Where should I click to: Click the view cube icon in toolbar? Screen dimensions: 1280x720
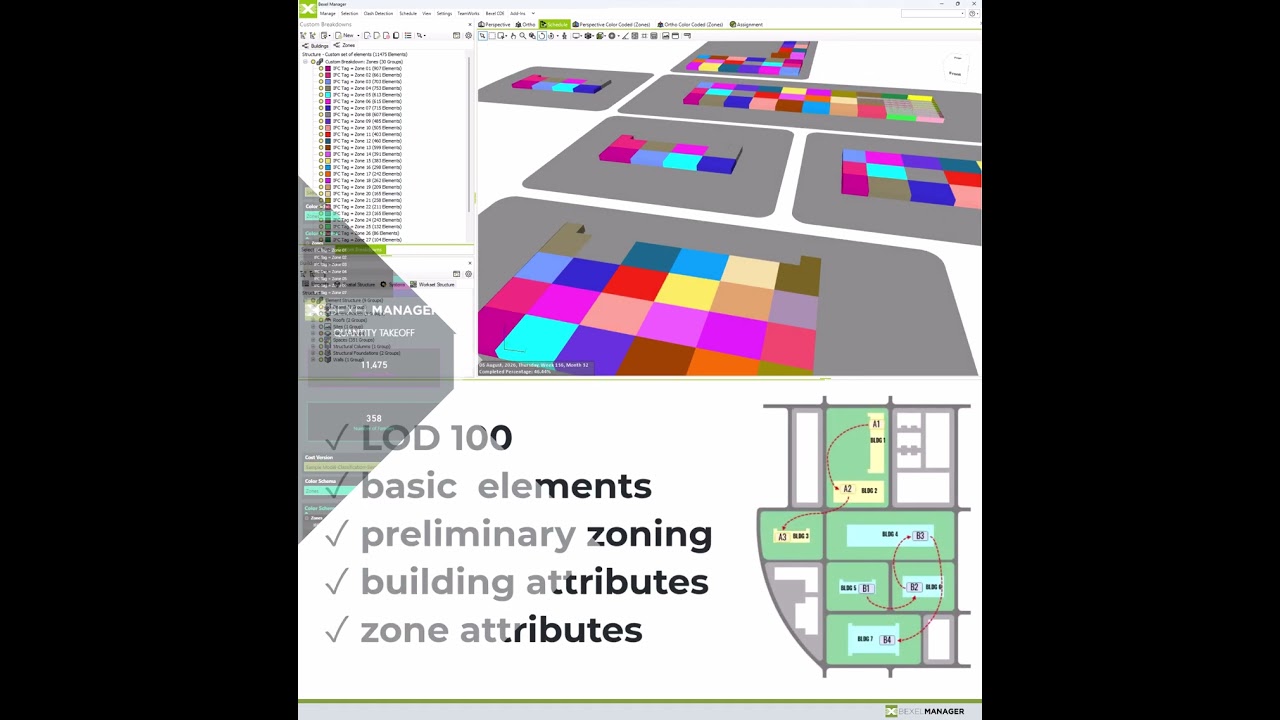588,36
